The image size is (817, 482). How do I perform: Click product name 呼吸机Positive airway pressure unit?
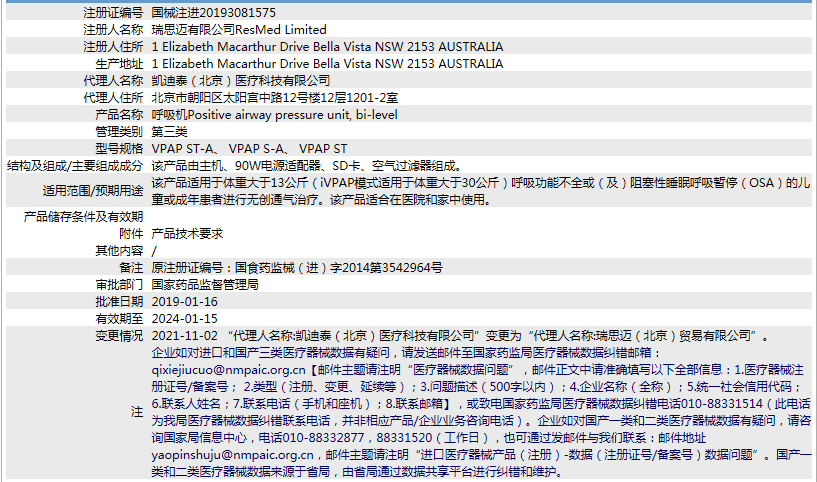275,115
